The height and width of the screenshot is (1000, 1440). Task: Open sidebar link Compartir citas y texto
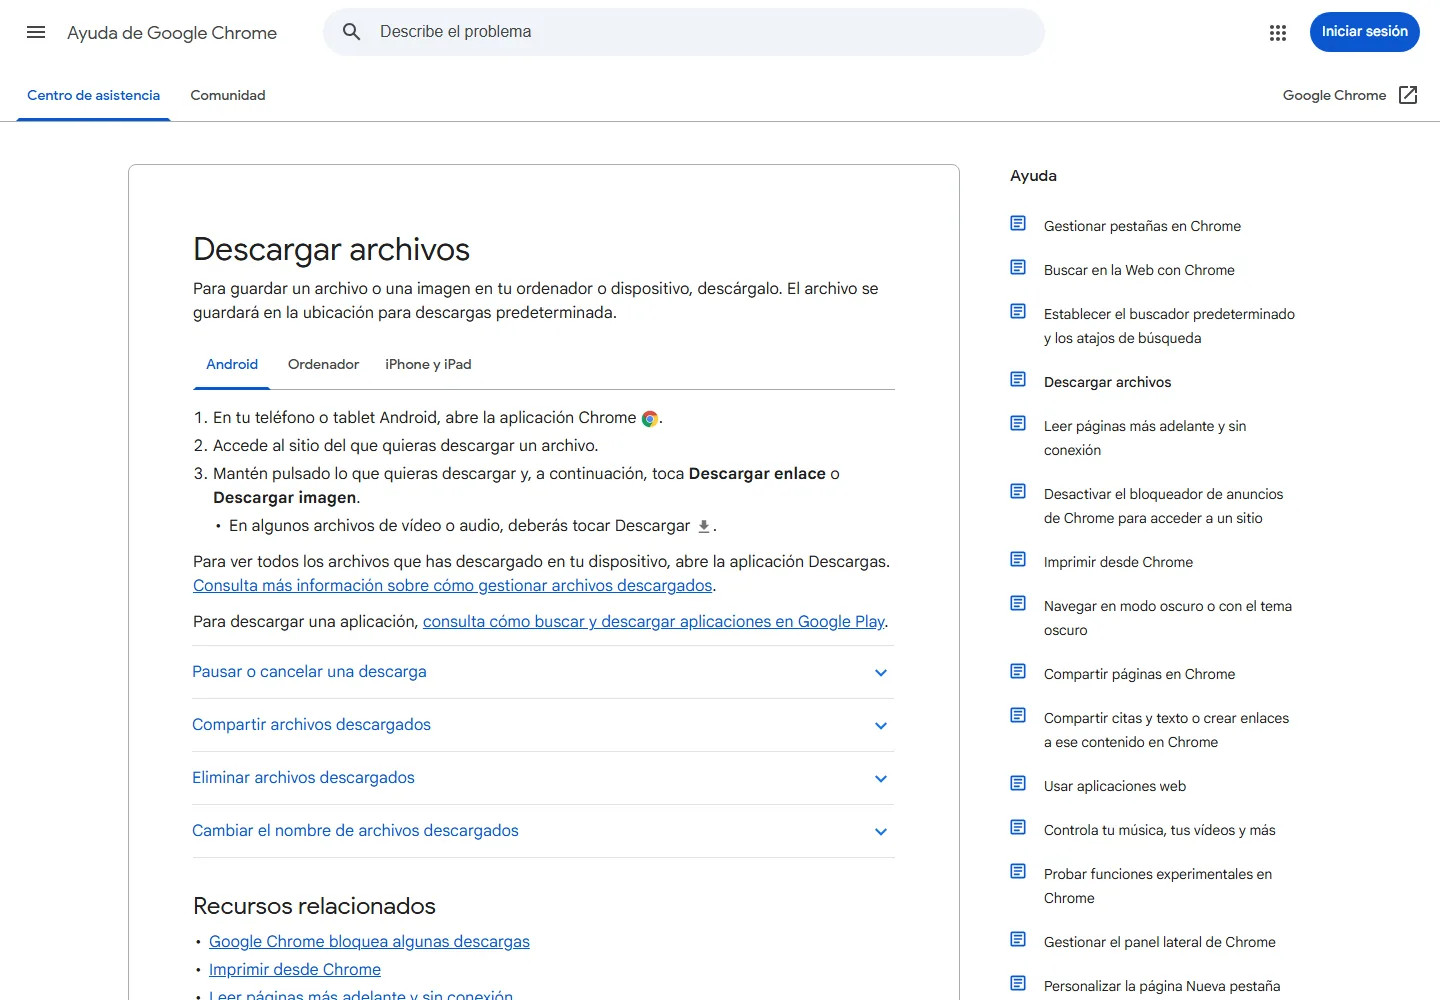pos(1166,730)
